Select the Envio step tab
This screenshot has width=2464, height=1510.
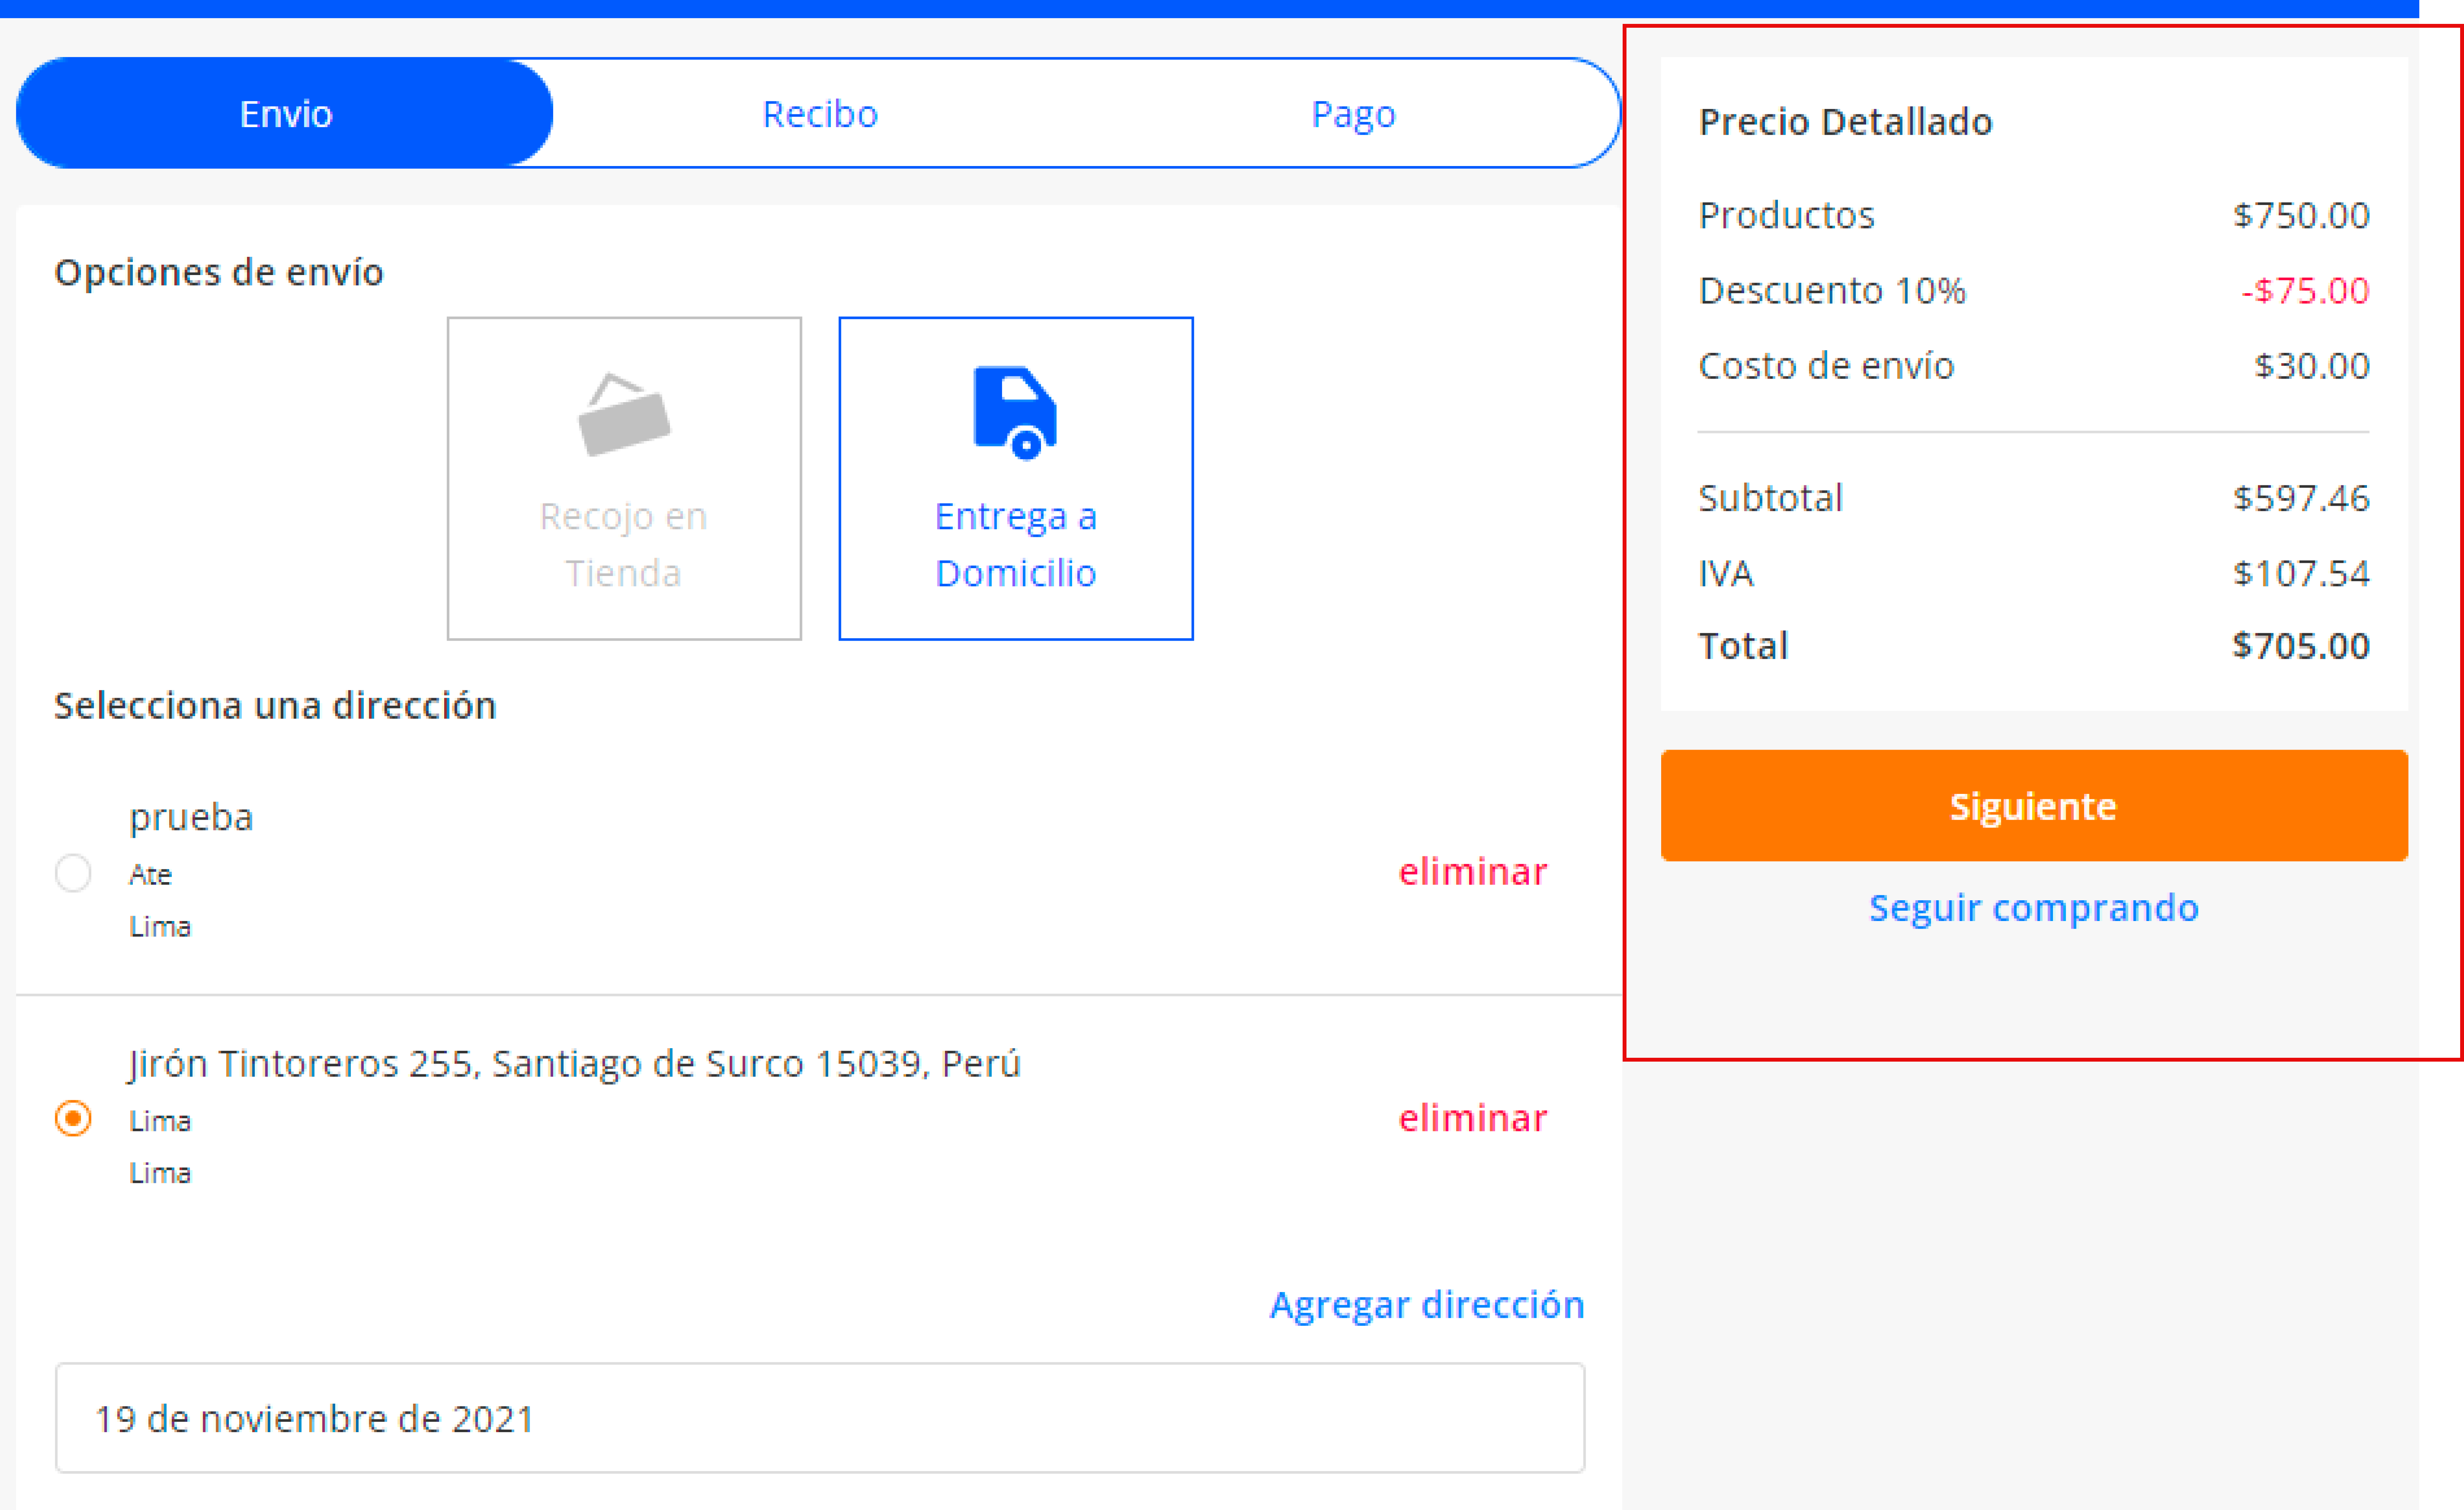[285, 113]
